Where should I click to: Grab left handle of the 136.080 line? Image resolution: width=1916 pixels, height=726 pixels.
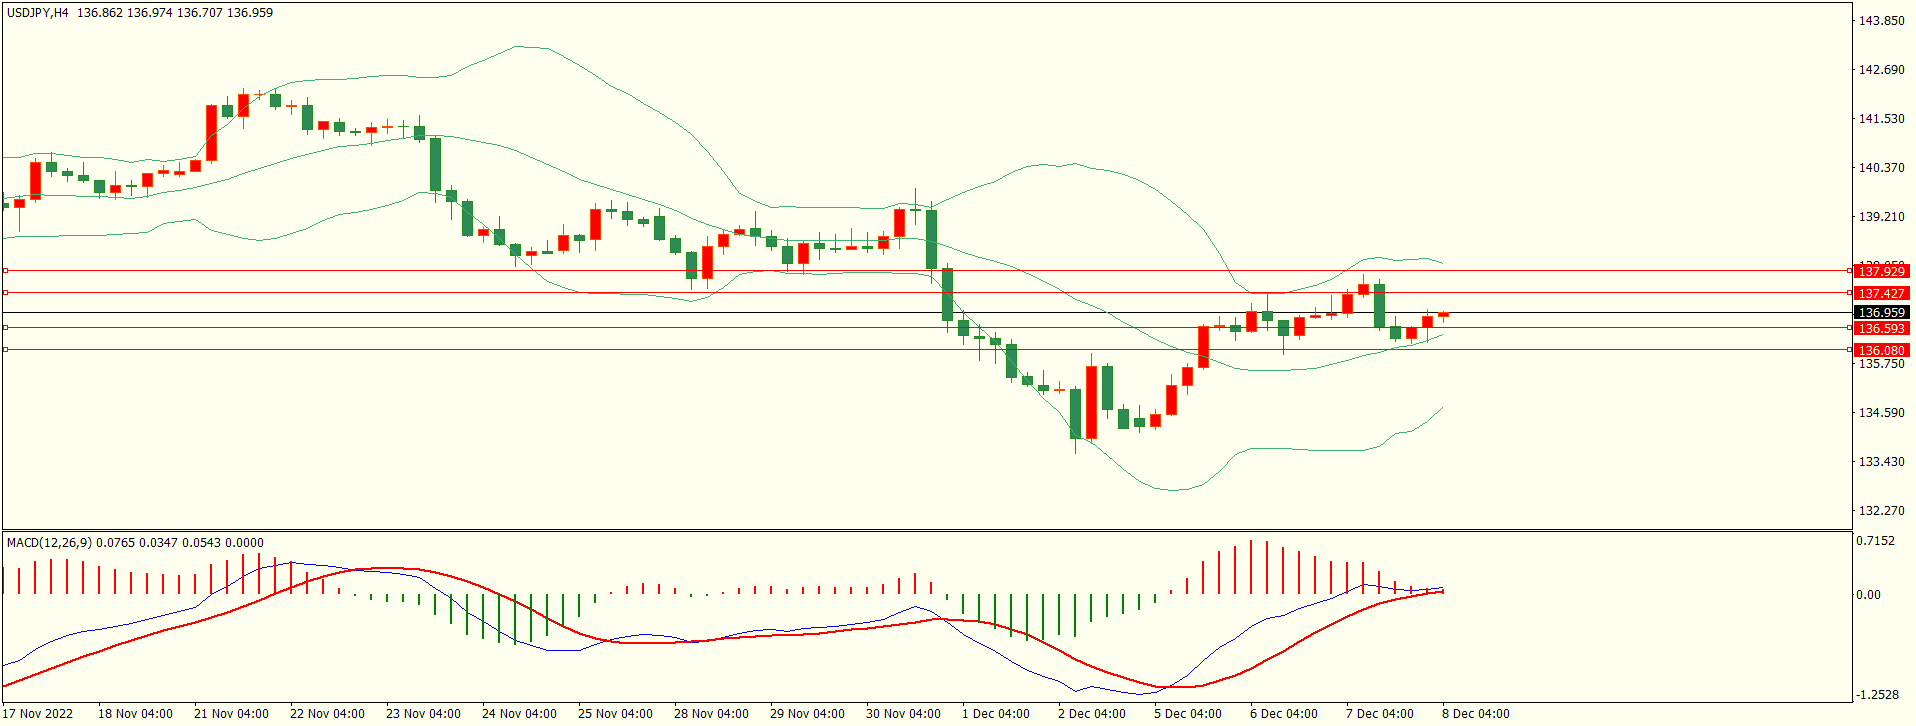pos(5,349)
